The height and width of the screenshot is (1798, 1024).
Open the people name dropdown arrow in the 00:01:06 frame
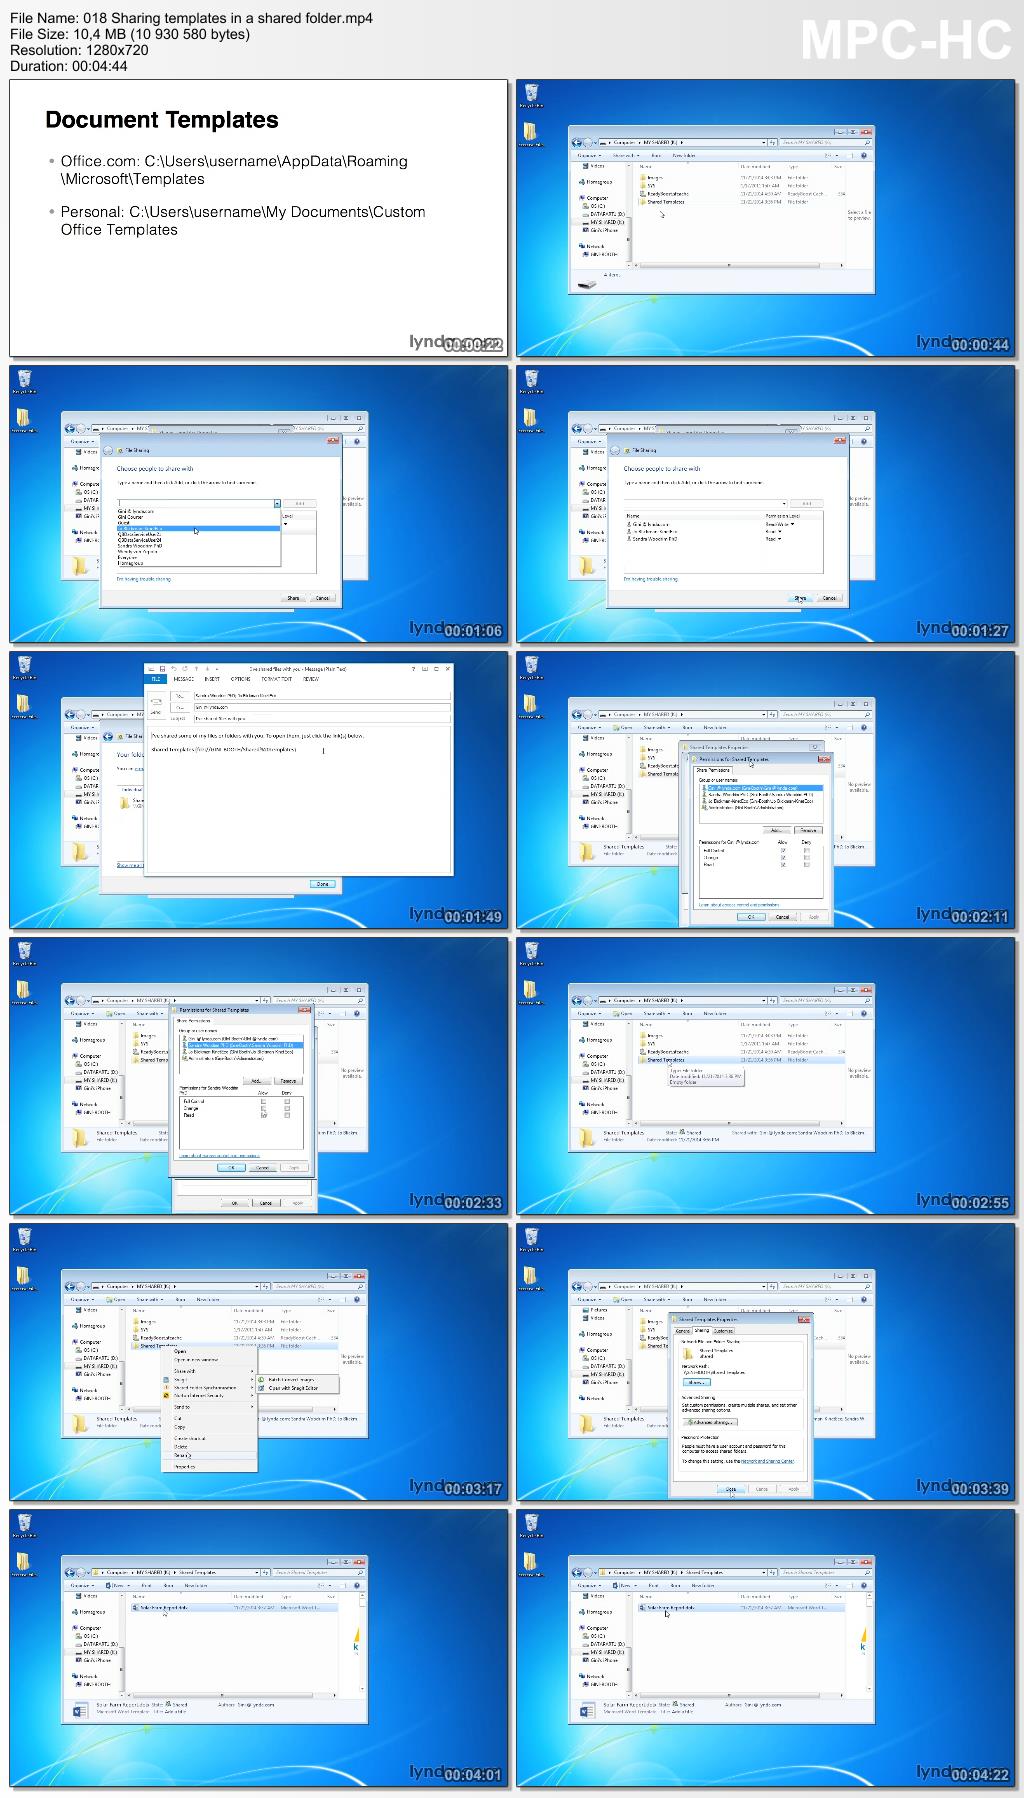click(x=277, y=503)
